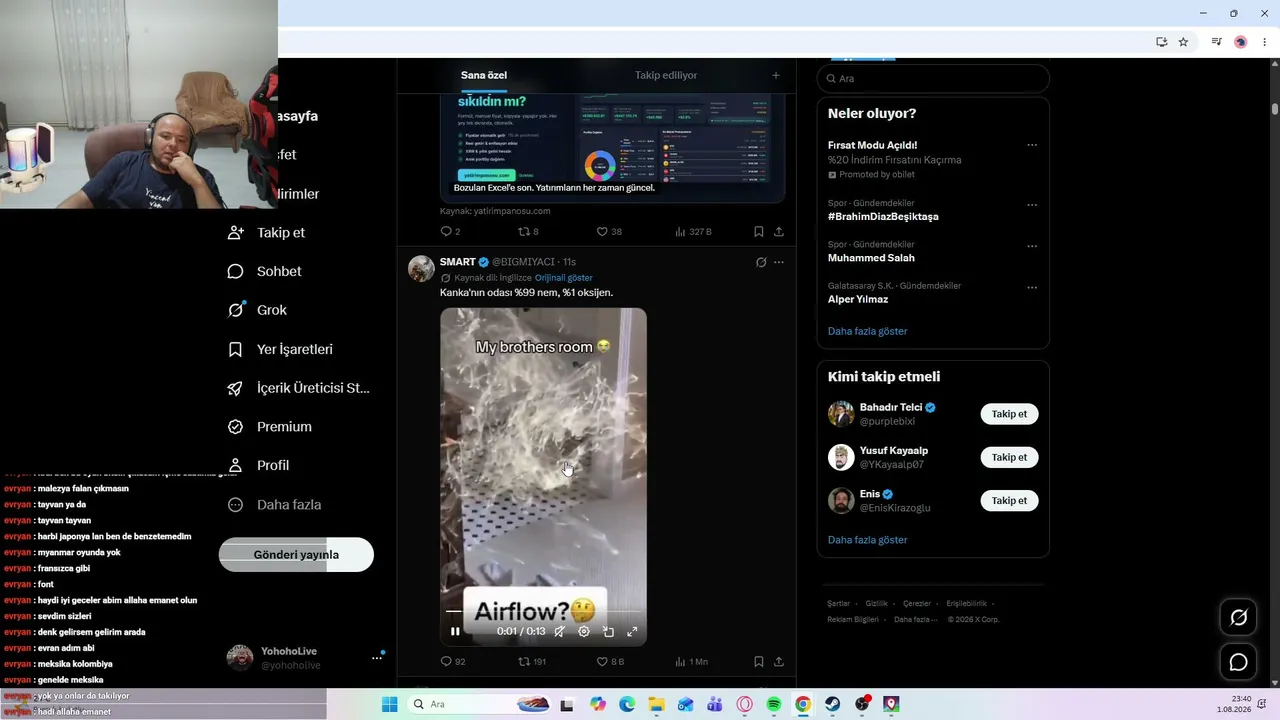
Task: Share the yatirimpanosu ad post
Action: tap(779, 232)
